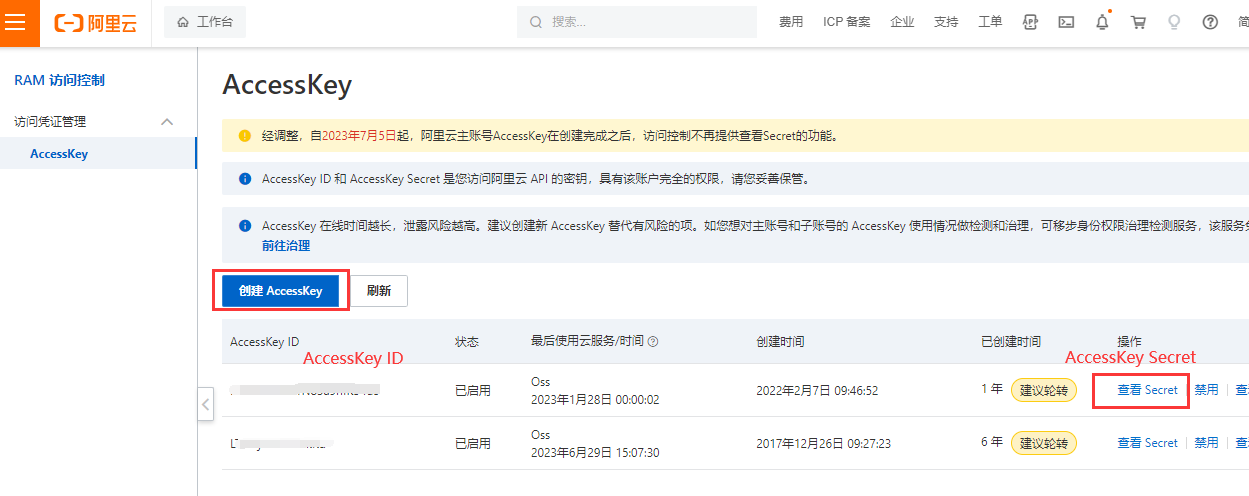Screen dimensions: 1249x496
Task: Click the 前往治理 link
Action: pyautogui.click(x=286, y=246)
